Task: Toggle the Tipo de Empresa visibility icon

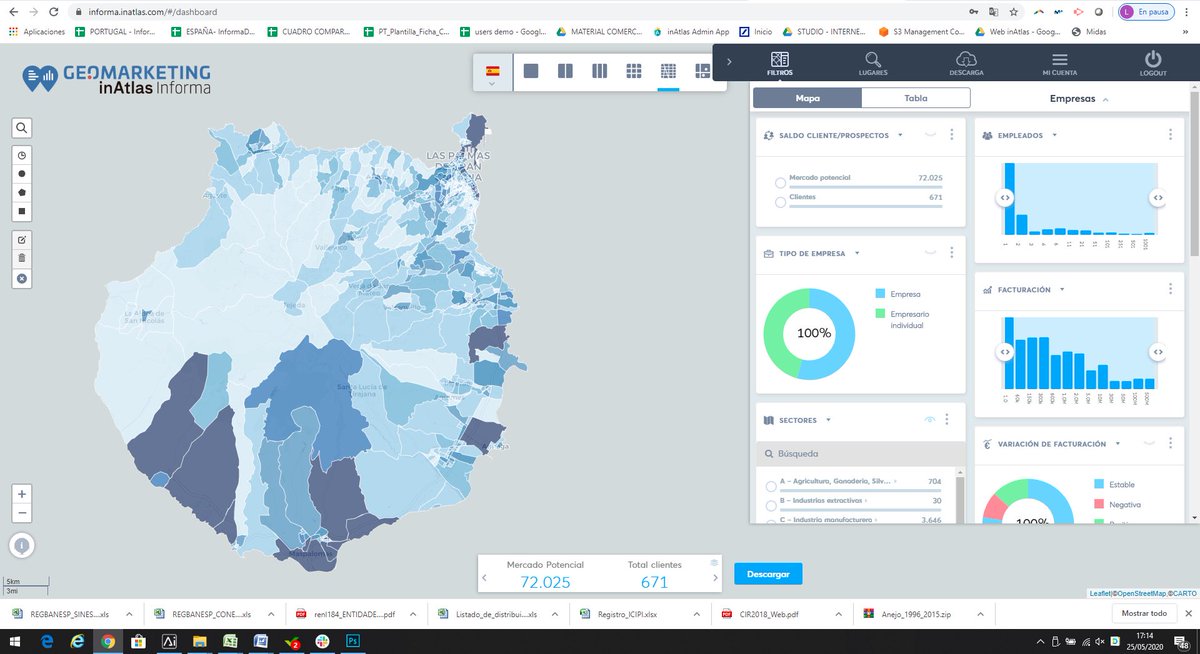Action: (x=930, y=253)
